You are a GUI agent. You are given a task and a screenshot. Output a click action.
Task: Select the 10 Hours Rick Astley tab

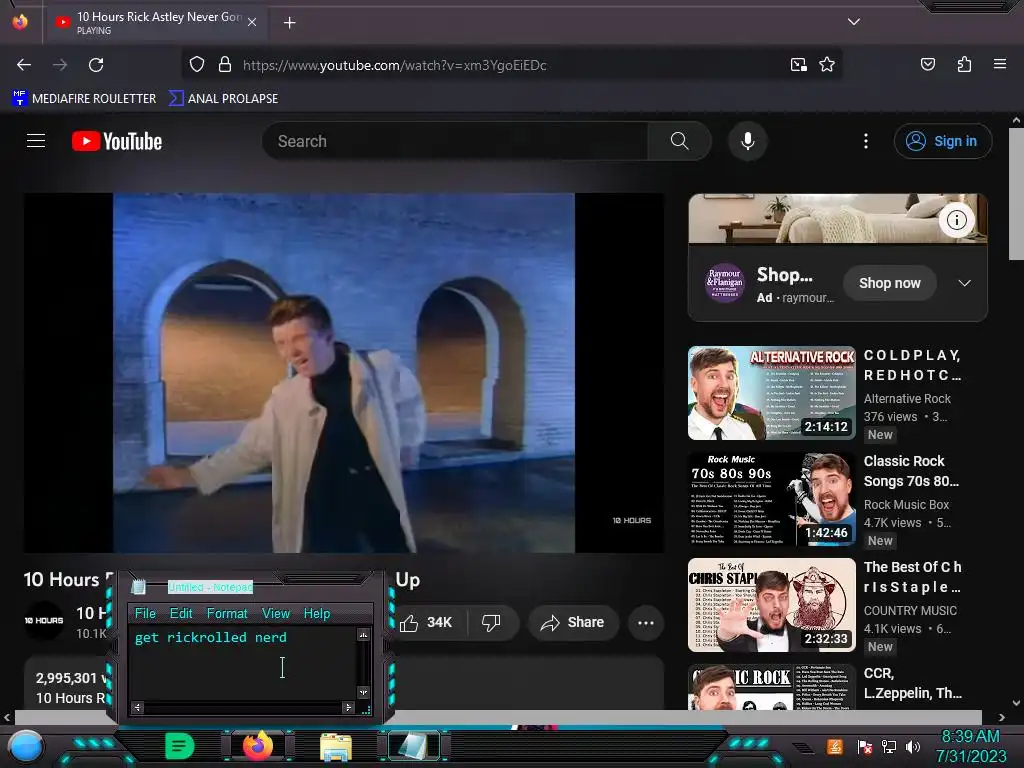[155, 23]
